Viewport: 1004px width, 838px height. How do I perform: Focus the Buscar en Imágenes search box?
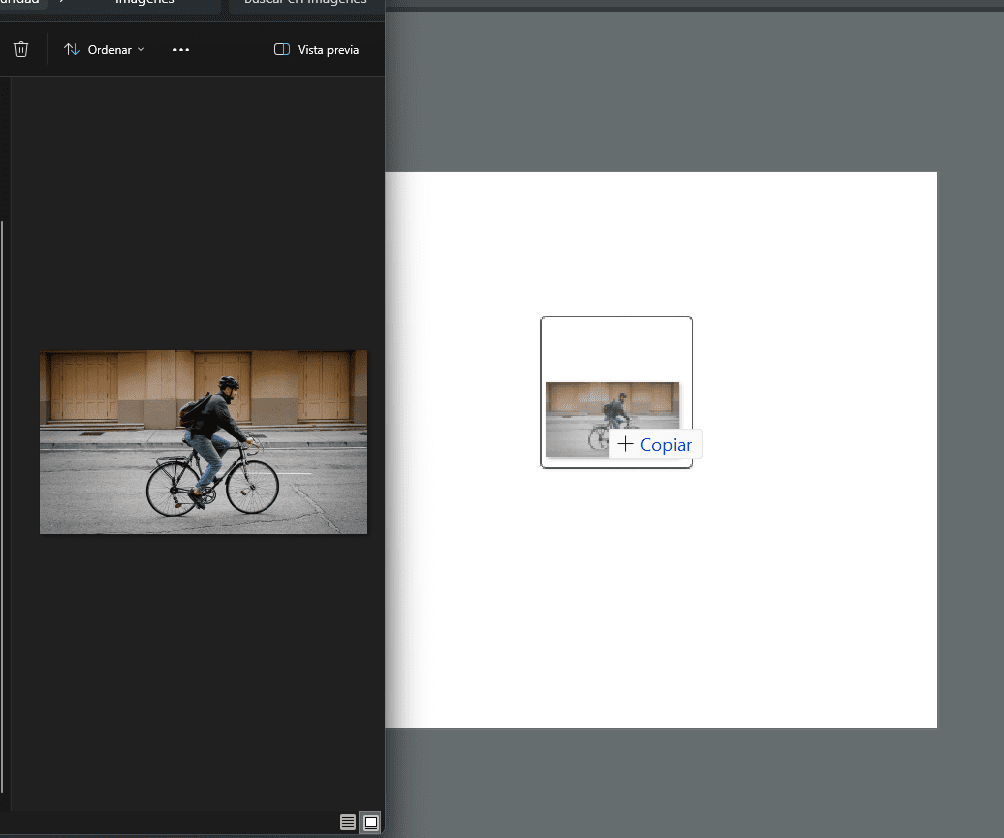tap(305, 4)
